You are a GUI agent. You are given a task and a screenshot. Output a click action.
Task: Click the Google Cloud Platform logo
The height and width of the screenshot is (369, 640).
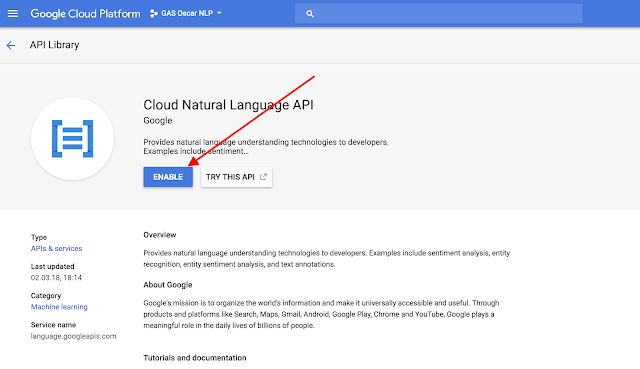click(x=85, y=13)
